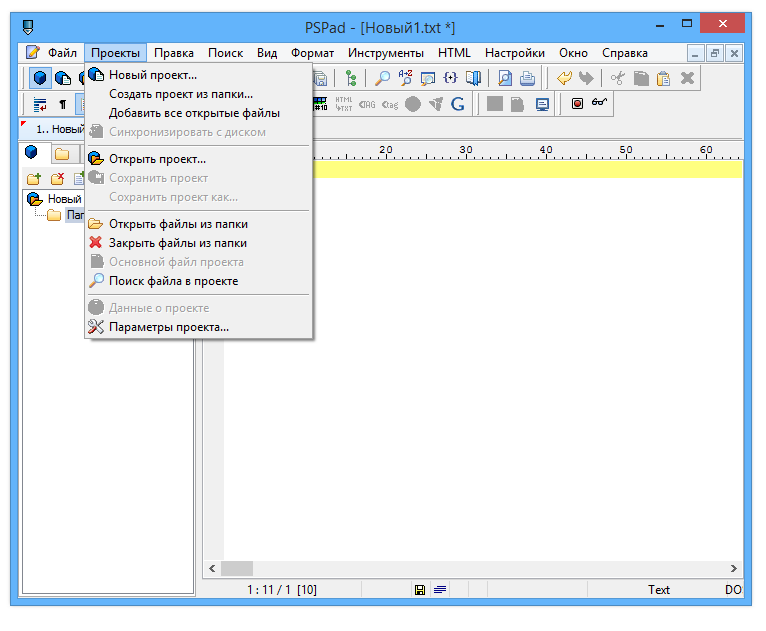Click the Find magnifier icon
Viewport: 766px width, 631px height.
pyautogui.click(x=382, y=78)
